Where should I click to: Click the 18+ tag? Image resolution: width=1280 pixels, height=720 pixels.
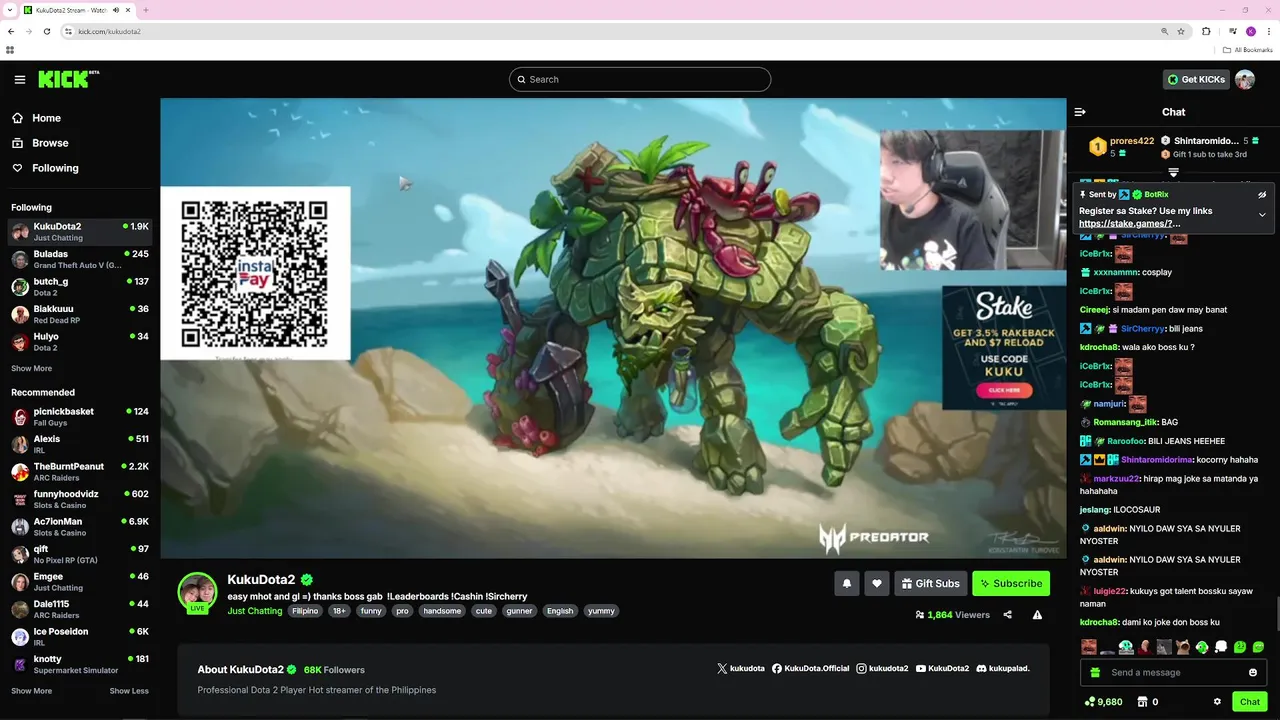[x=339, y=611]
